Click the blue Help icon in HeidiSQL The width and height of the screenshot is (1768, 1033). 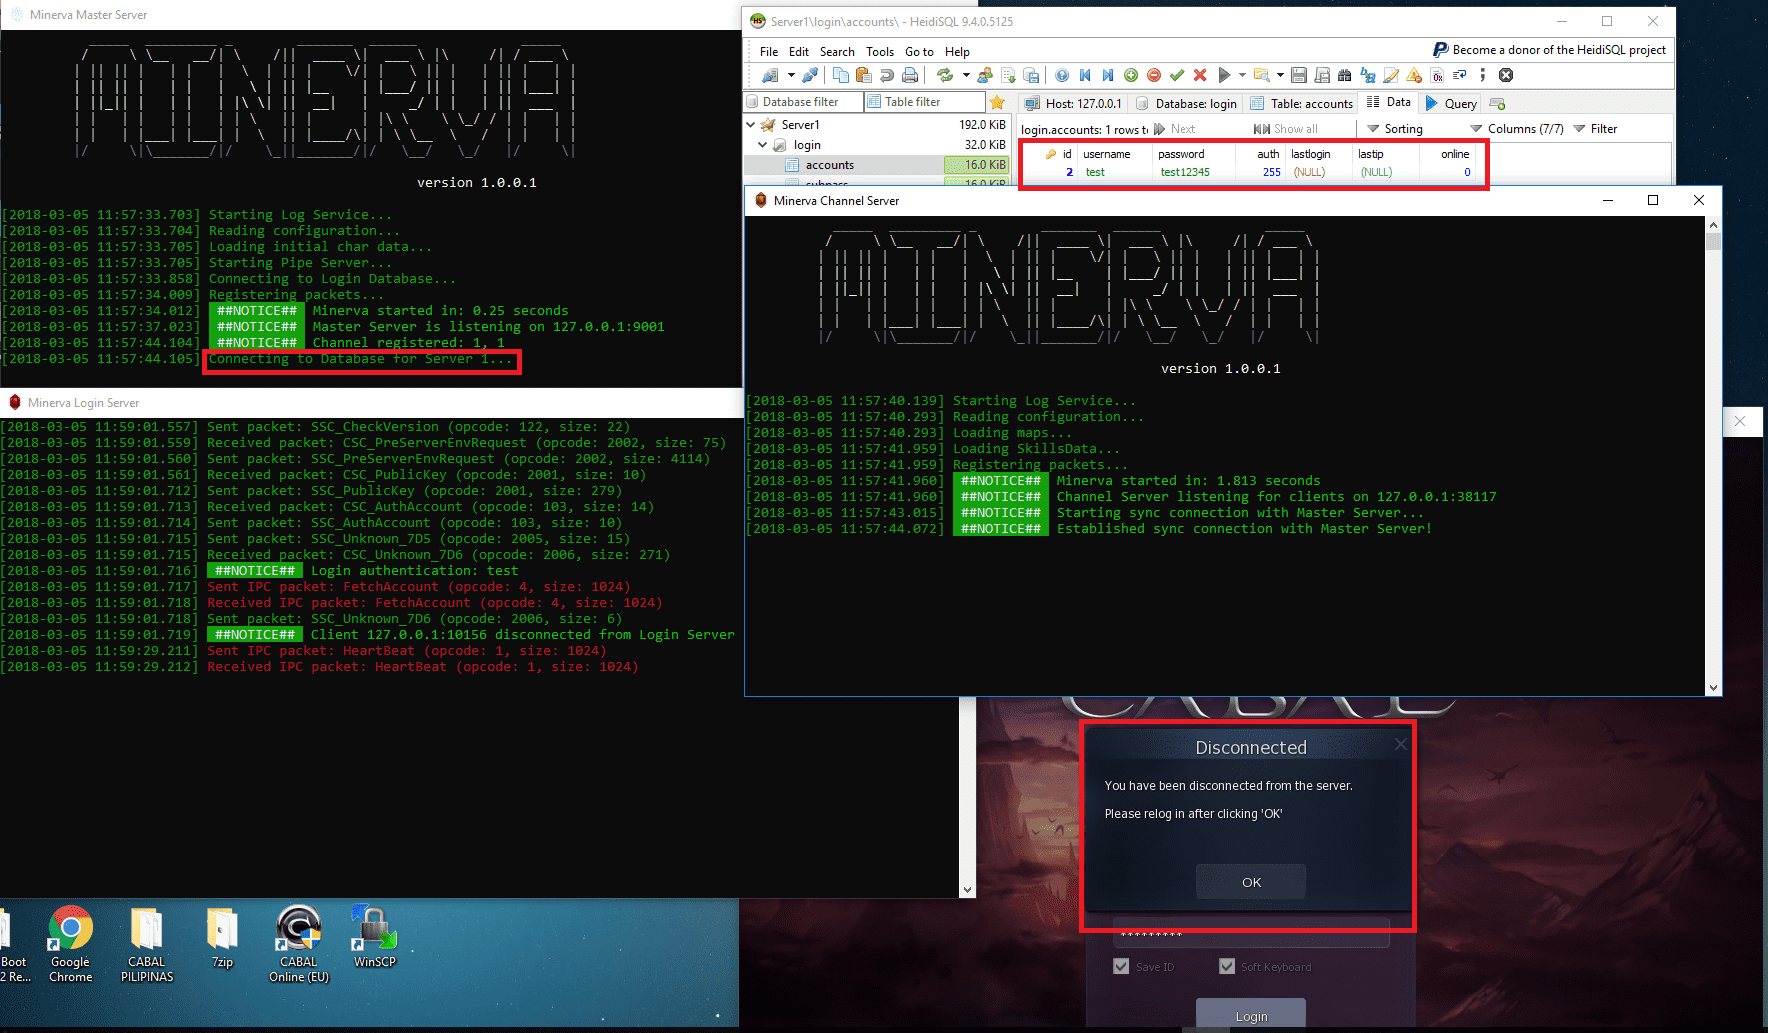(x=1062, y=75)
